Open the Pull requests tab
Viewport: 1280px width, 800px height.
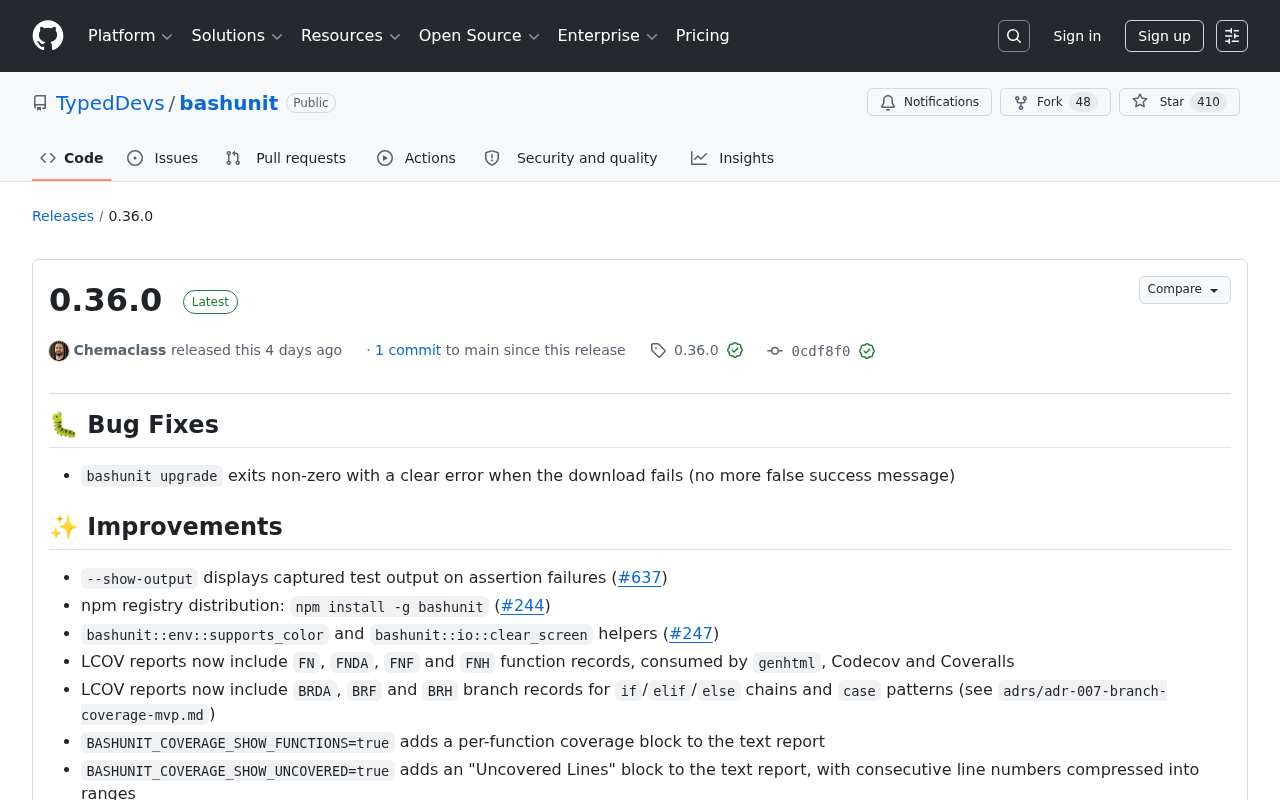[286, 158]
